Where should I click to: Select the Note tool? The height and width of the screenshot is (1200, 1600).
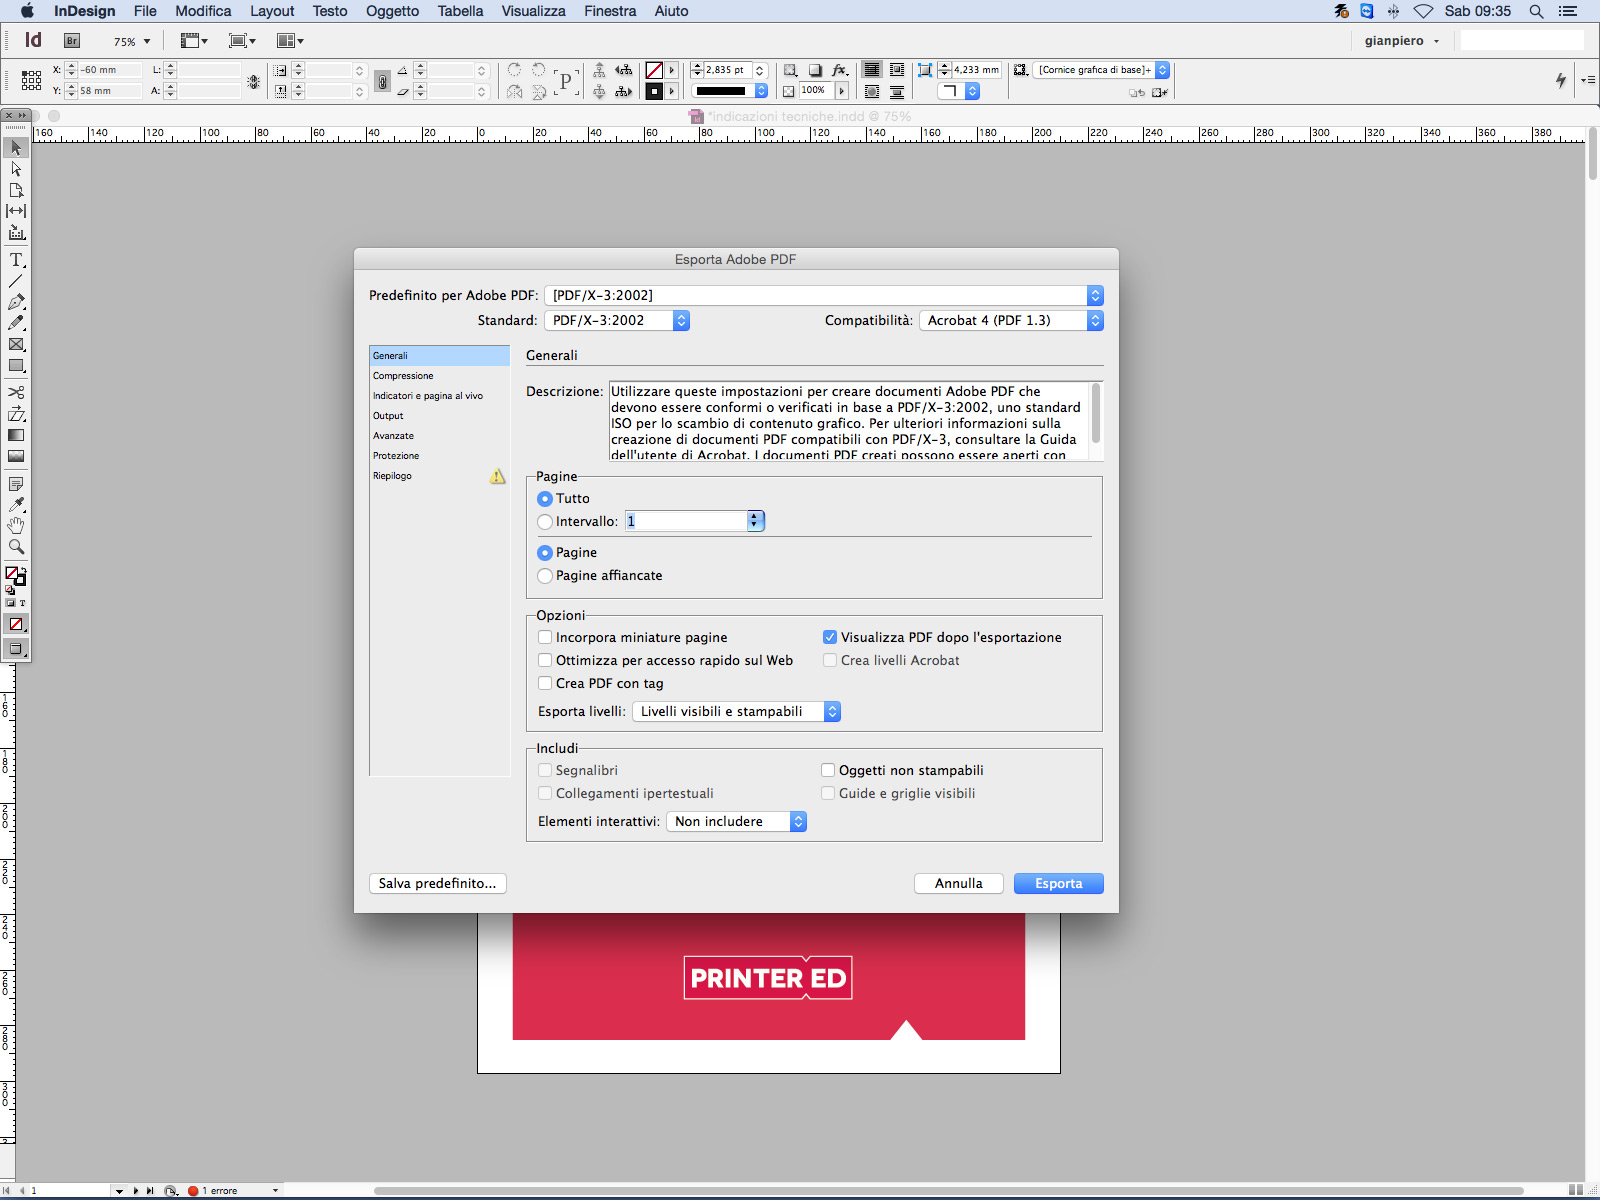tap(16, 484)
